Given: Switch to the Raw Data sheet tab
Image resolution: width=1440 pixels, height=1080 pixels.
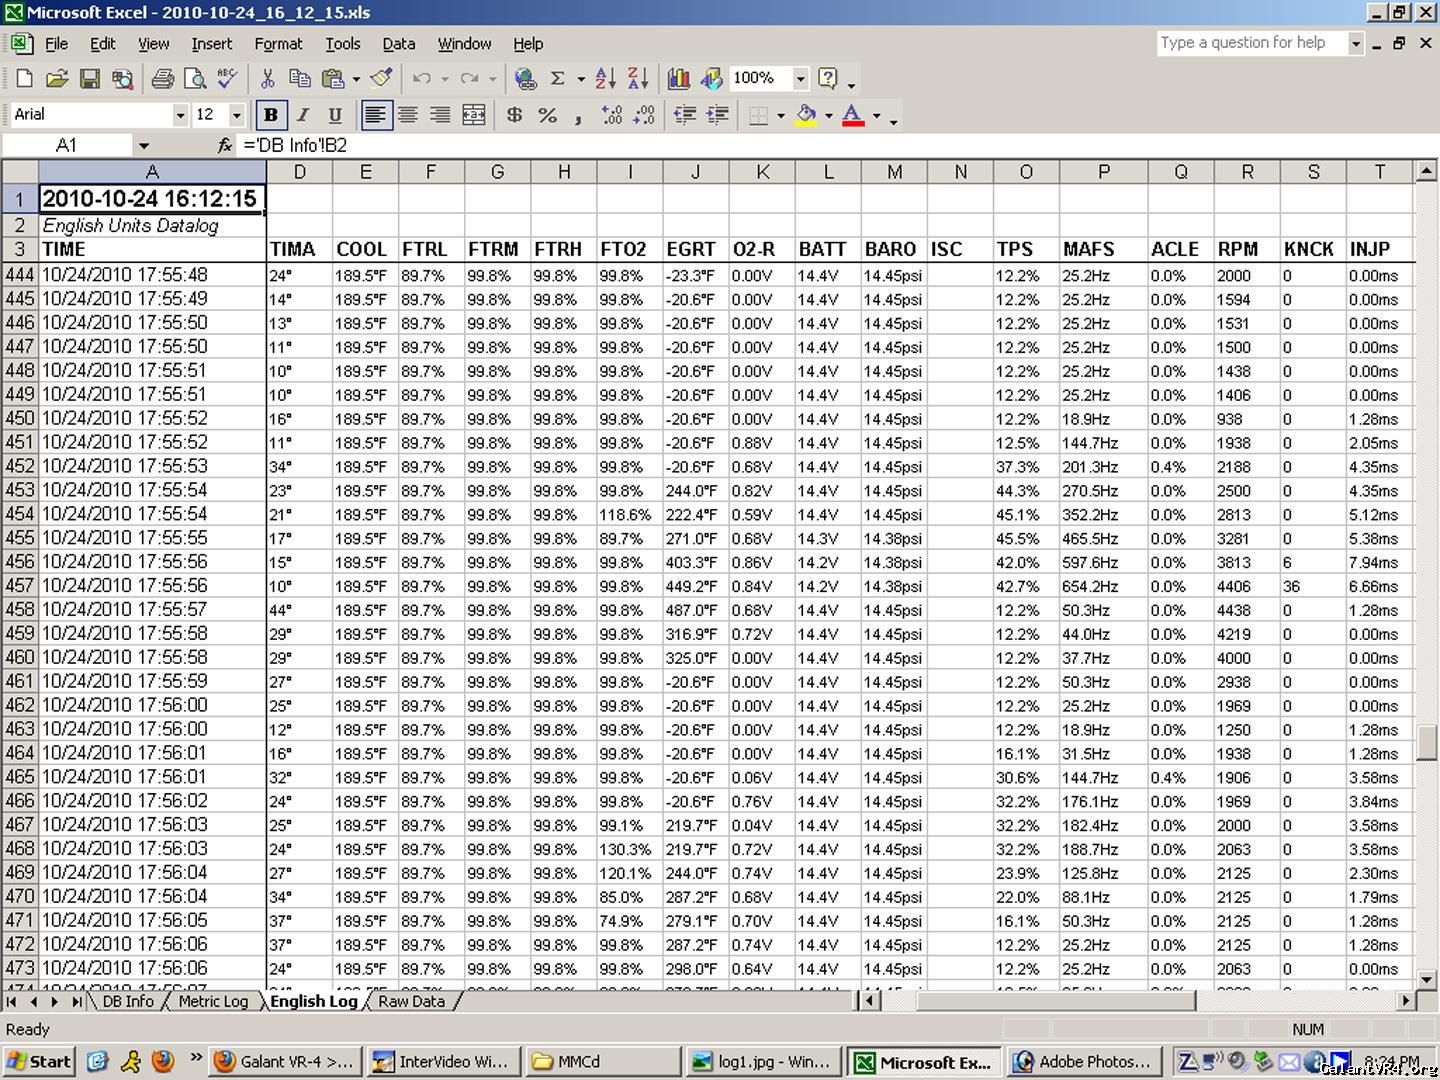Looking at the screenshot, I should [411, 1001].
